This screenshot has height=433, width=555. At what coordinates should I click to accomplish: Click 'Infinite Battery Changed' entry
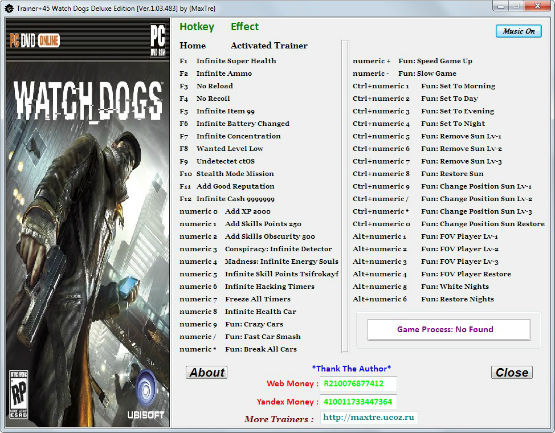243,124
